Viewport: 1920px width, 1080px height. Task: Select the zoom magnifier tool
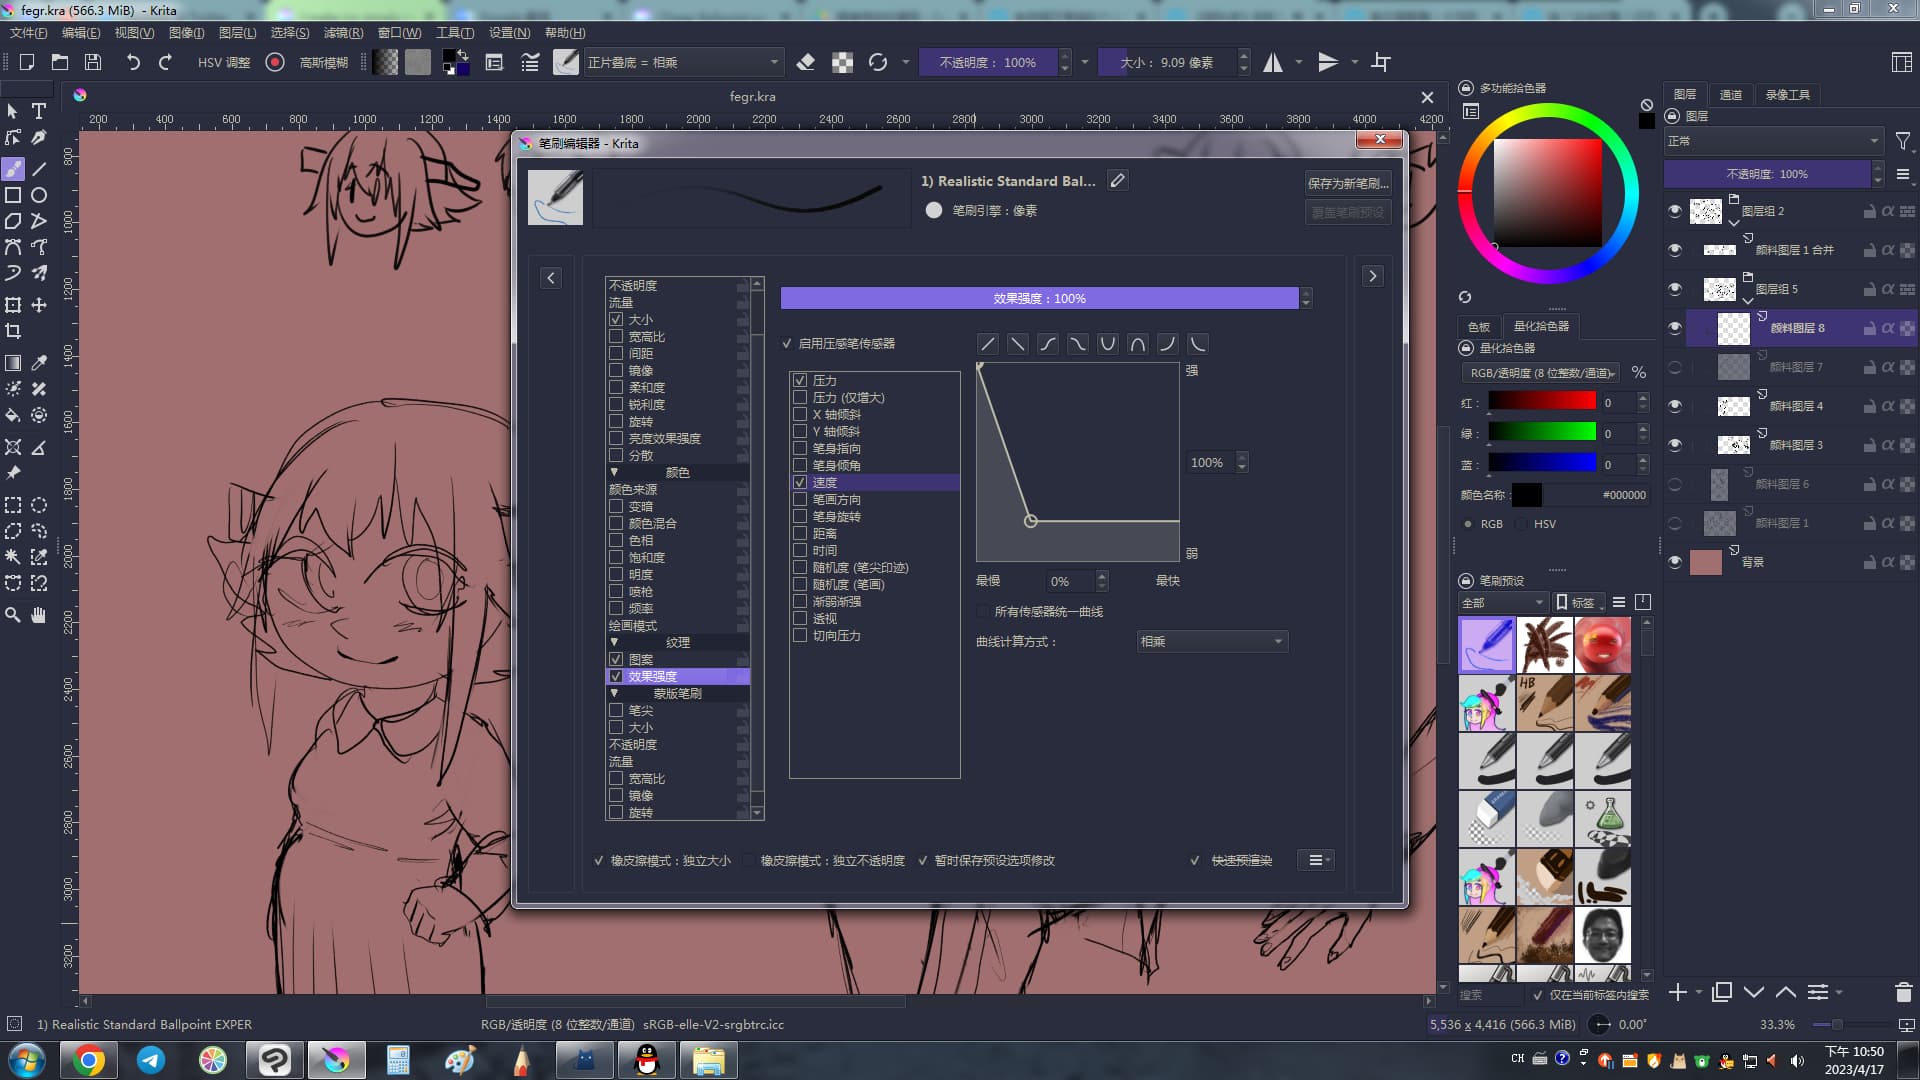click(x=13, y=615)
